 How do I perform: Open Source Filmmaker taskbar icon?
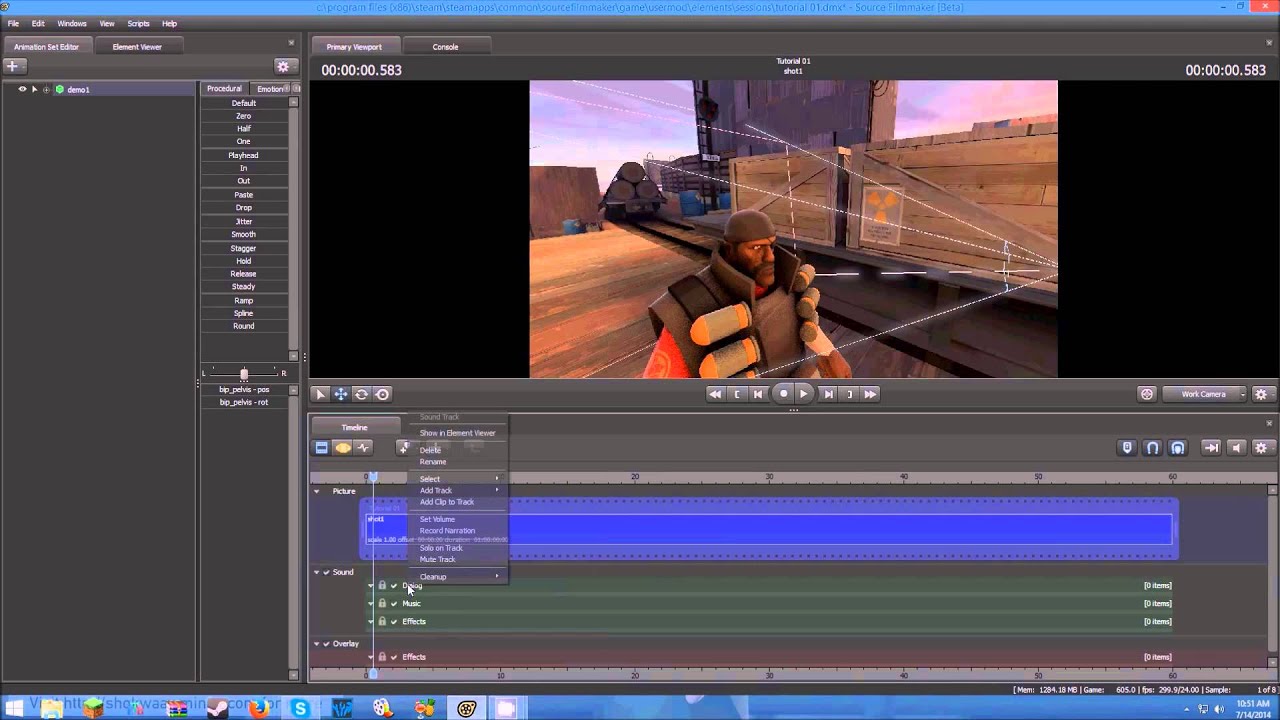coord(466,708)
